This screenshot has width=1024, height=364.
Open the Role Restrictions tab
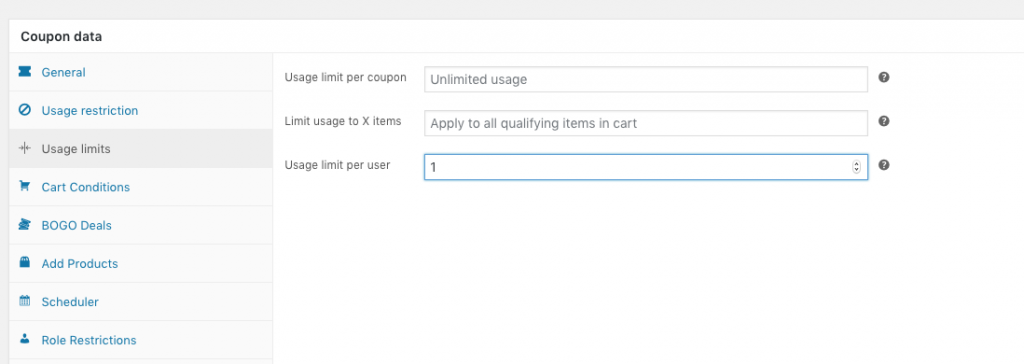click(x=140, y=340)
